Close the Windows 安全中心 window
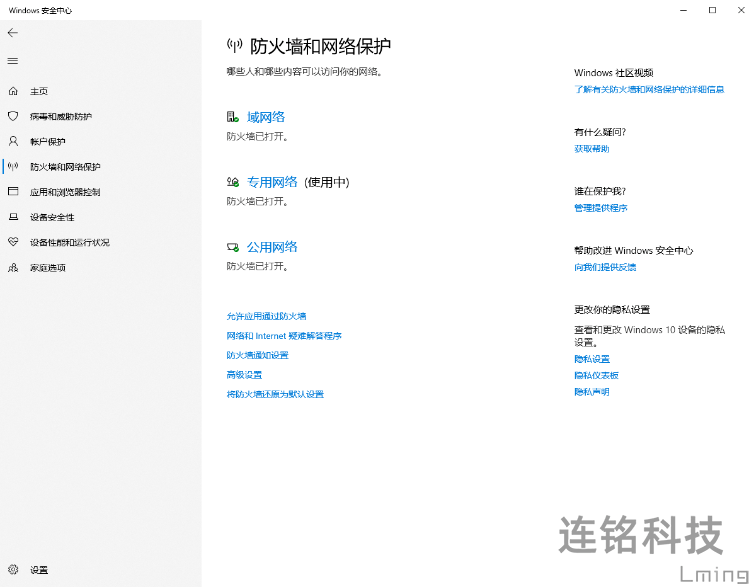This screenshot has height=587, width=755. tap(741, 10)
